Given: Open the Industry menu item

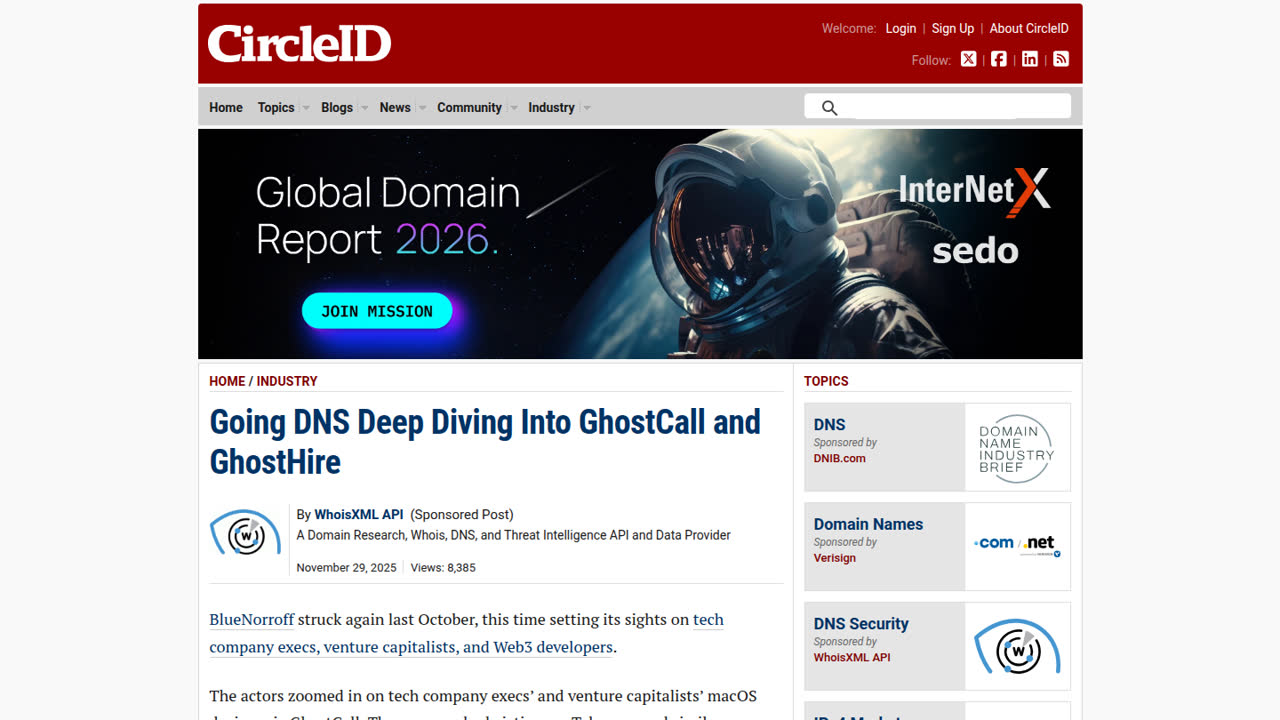Looking at the screenshot, I should point(551,107).
